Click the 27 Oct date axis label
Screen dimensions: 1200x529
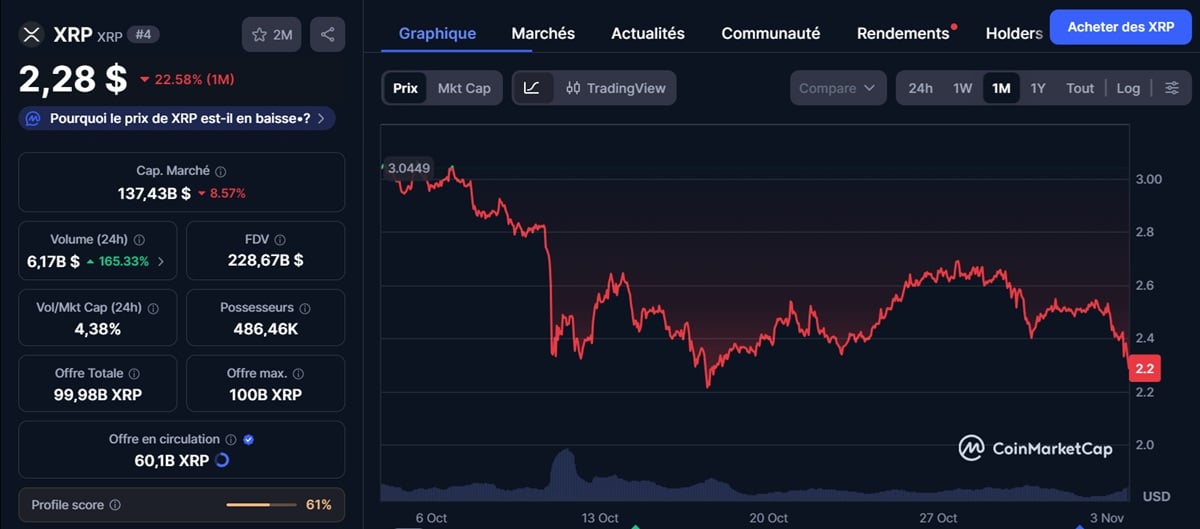pyautogui.click(x=939, y=517)
